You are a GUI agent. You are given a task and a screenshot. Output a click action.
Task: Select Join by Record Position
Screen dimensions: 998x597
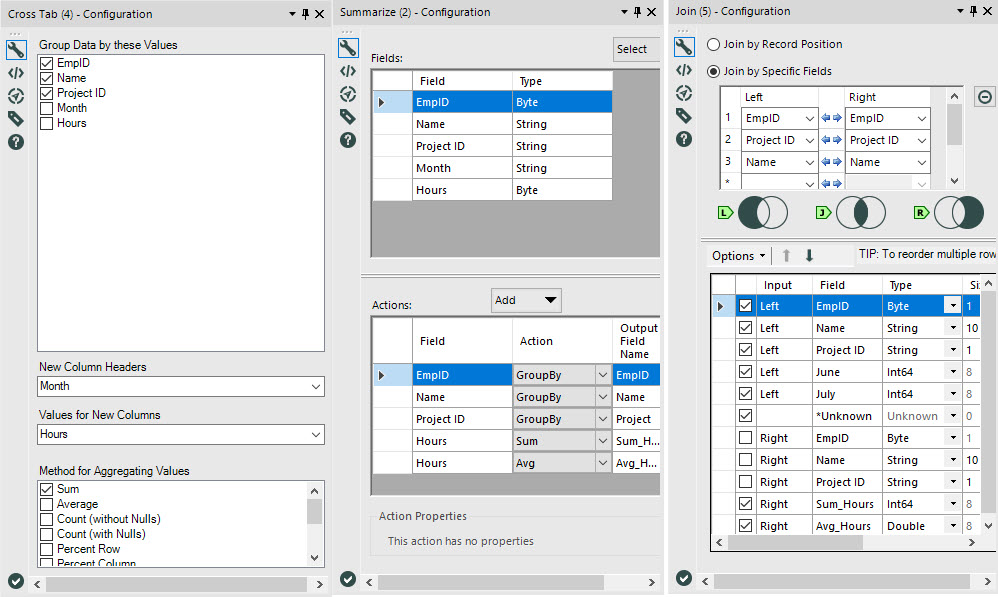[713, 45]
